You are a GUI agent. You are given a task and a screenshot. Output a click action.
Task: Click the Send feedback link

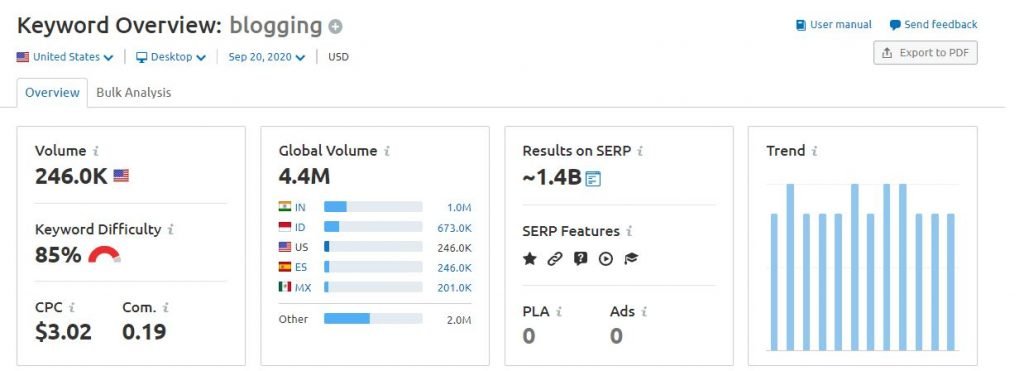coord(933,25)
